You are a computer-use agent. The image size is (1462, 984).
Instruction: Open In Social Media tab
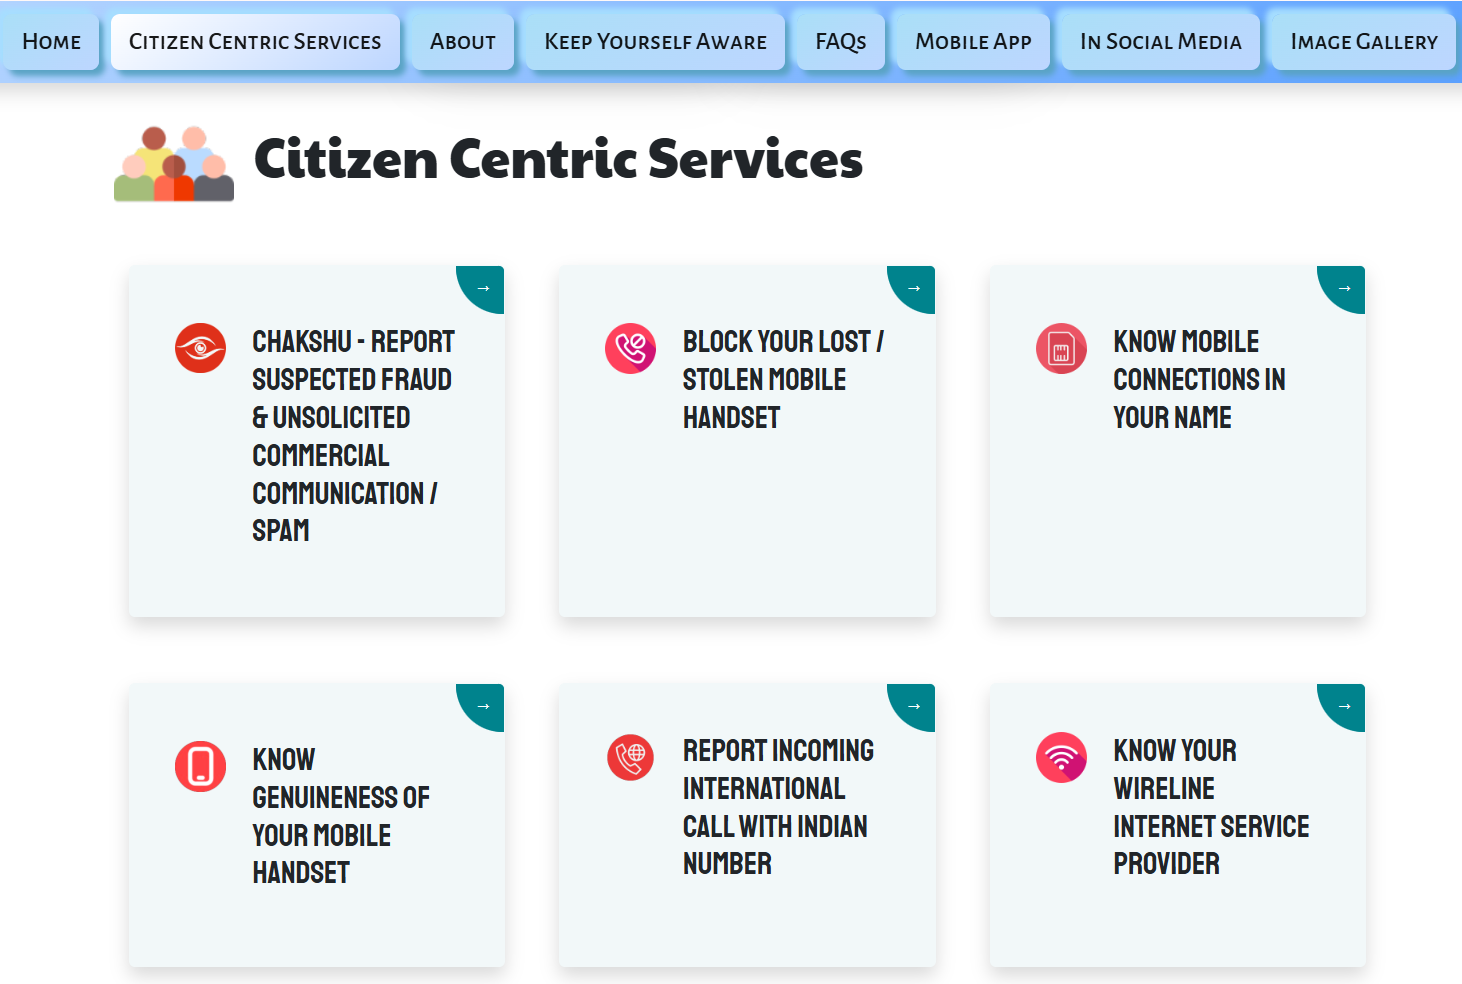tap(1160, 42)
